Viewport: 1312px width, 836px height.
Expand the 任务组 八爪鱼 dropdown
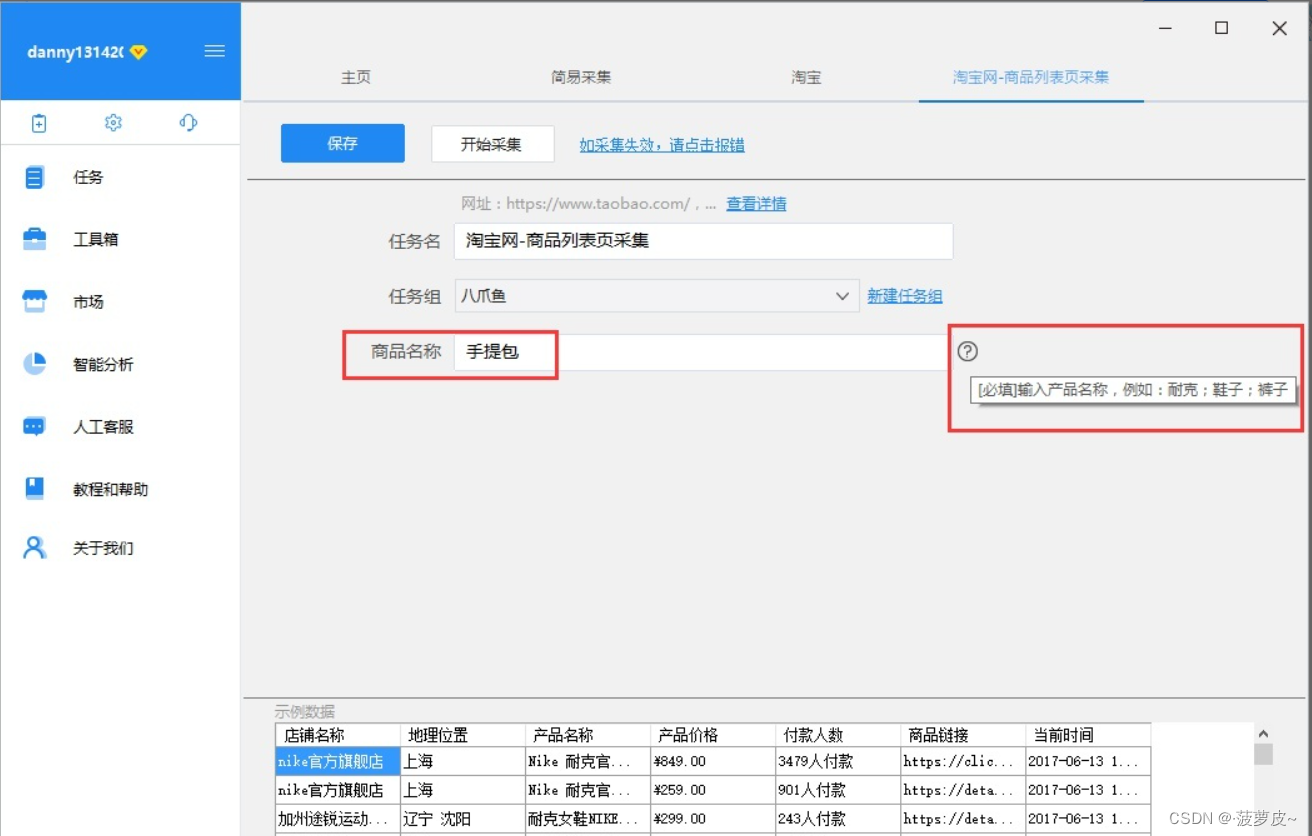pyautogui.click(x=657, y=296)
